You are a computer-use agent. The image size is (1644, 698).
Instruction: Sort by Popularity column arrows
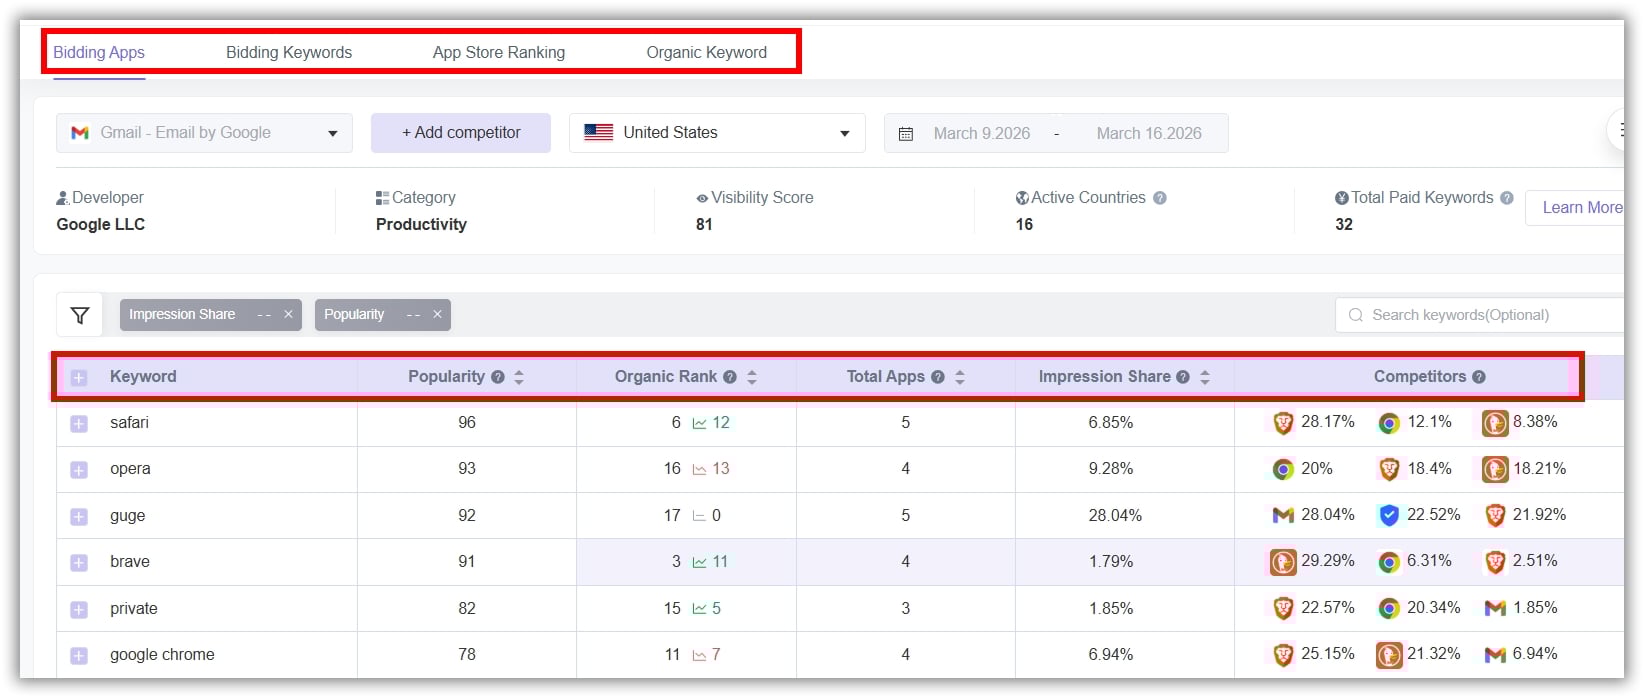point(519,377)
